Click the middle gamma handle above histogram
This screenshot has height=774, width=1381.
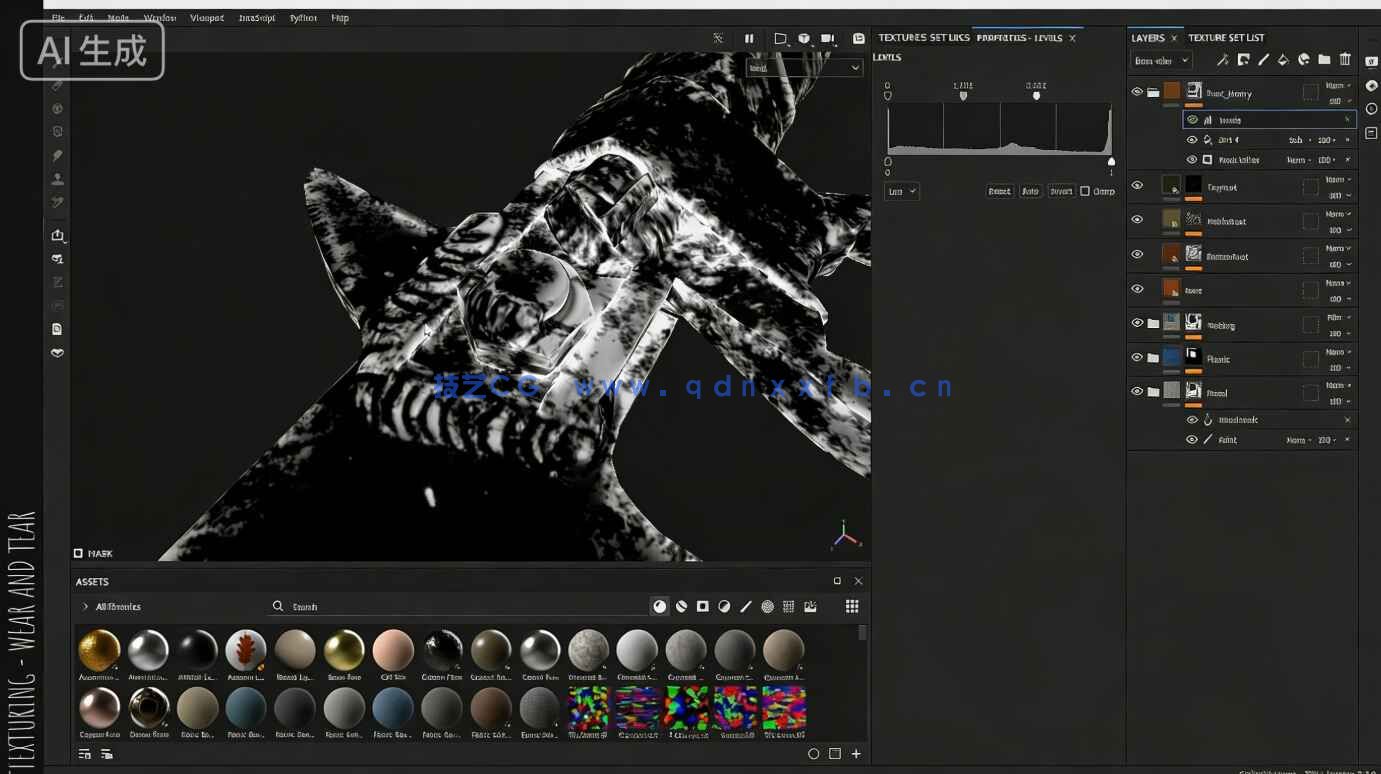[x=963, y=96]
